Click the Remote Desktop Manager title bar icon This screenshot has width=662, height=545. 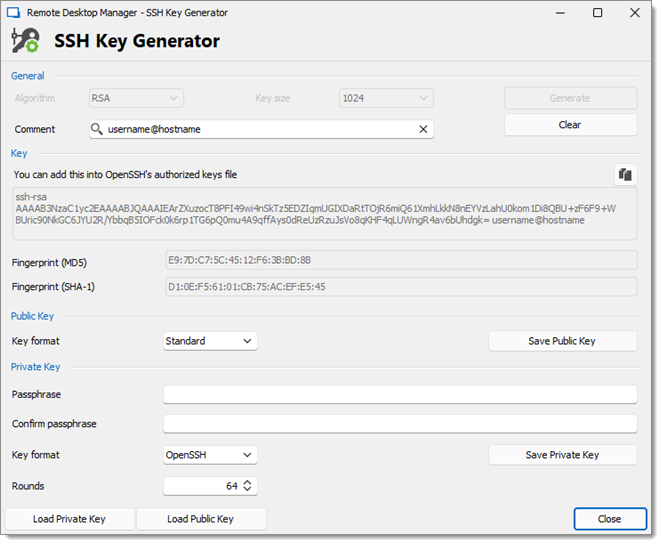click(14, 13)
